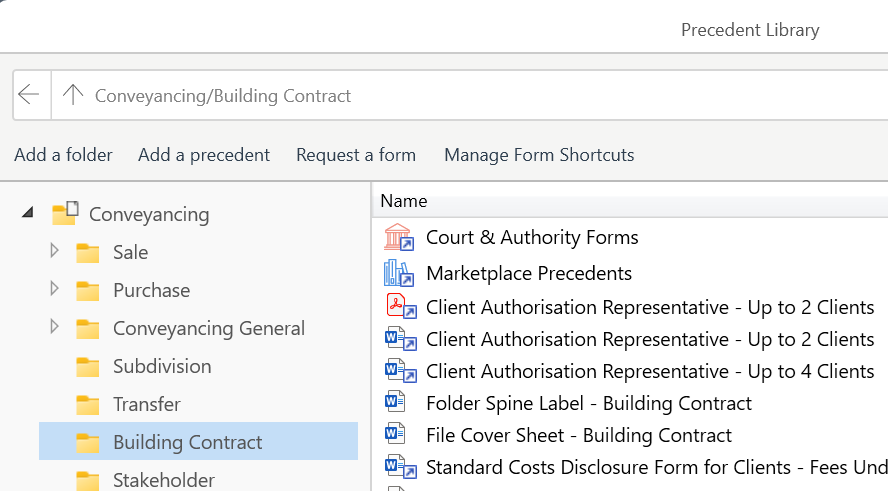Click Add a folder
888x491 pixels.
tap(63, 155)
